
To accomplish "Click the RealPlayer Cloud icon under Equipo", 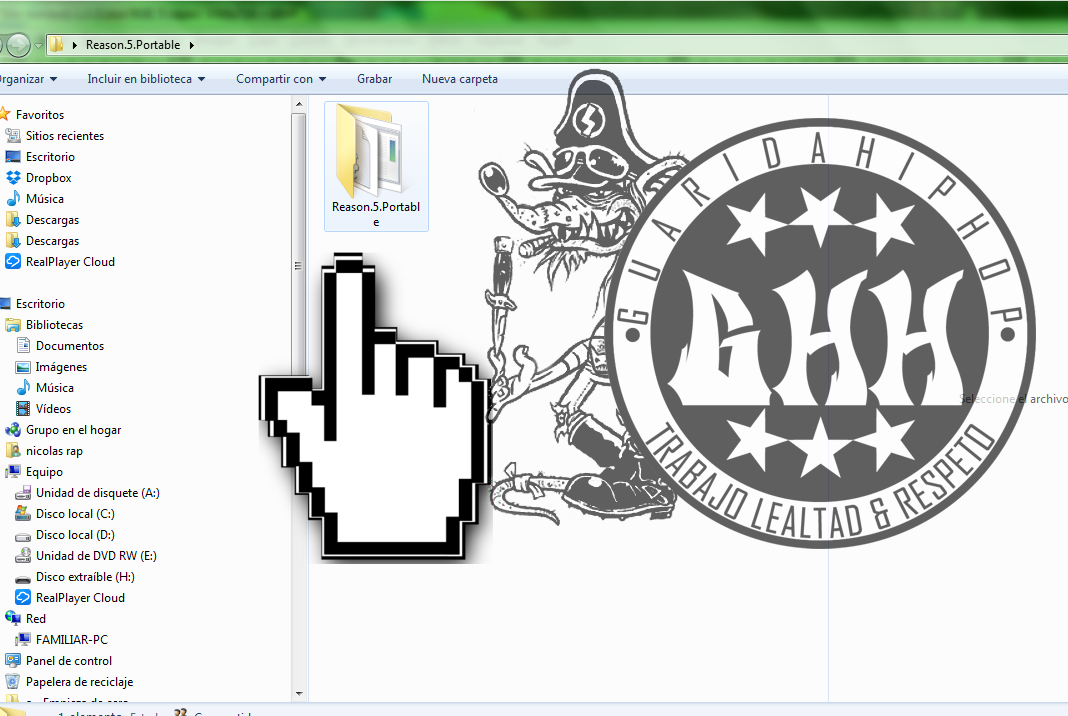I will [23, 597].
